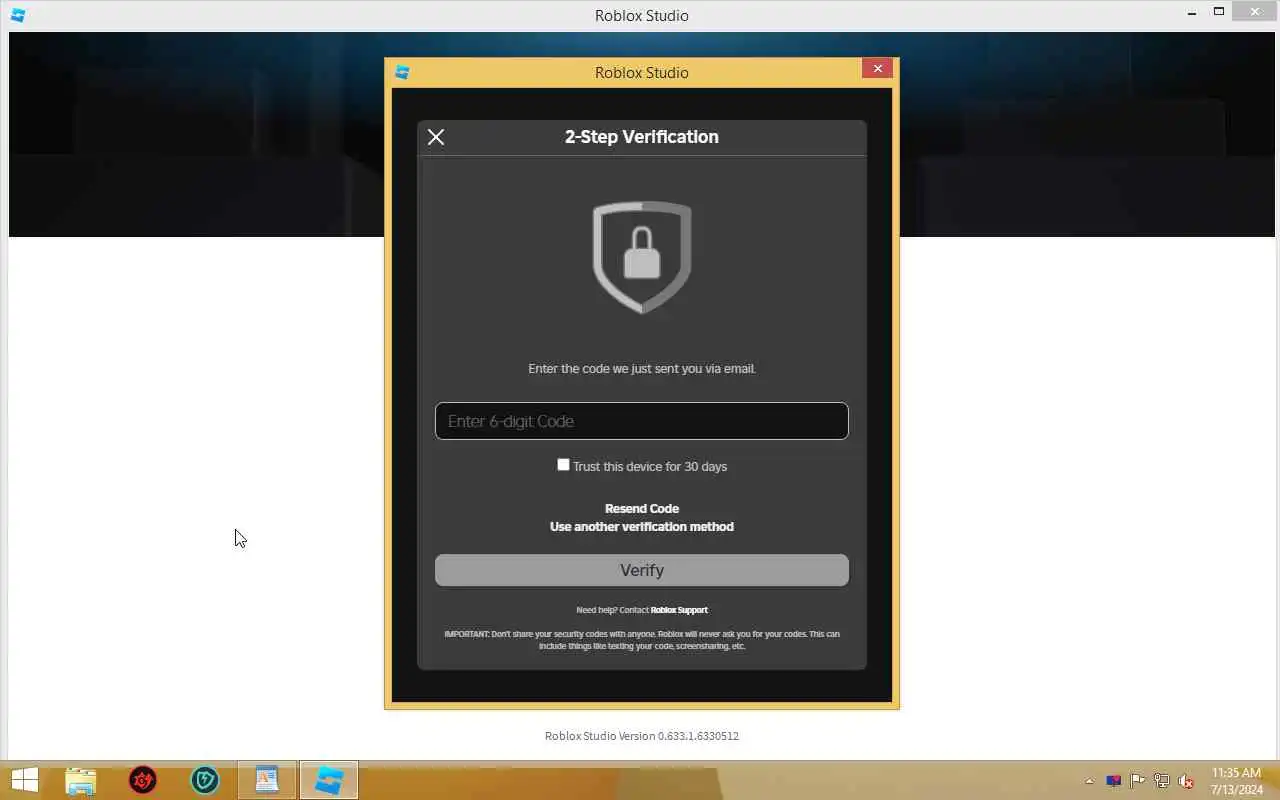Click the shield lock icon
The height and width of the screenshot is (800, 1280).
[642, 257]
